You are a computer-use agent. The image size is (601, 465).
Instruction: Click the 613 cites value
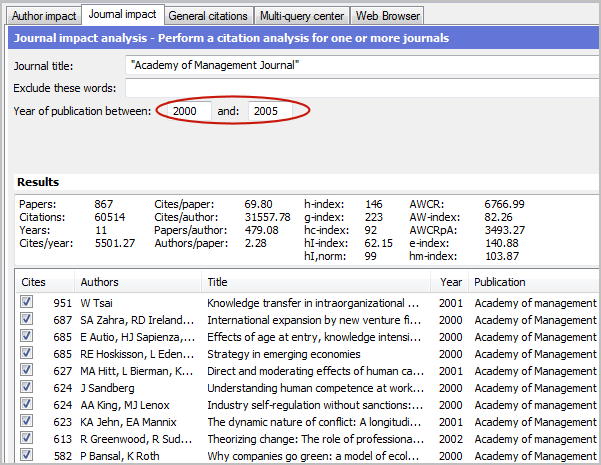click(62, 439)
